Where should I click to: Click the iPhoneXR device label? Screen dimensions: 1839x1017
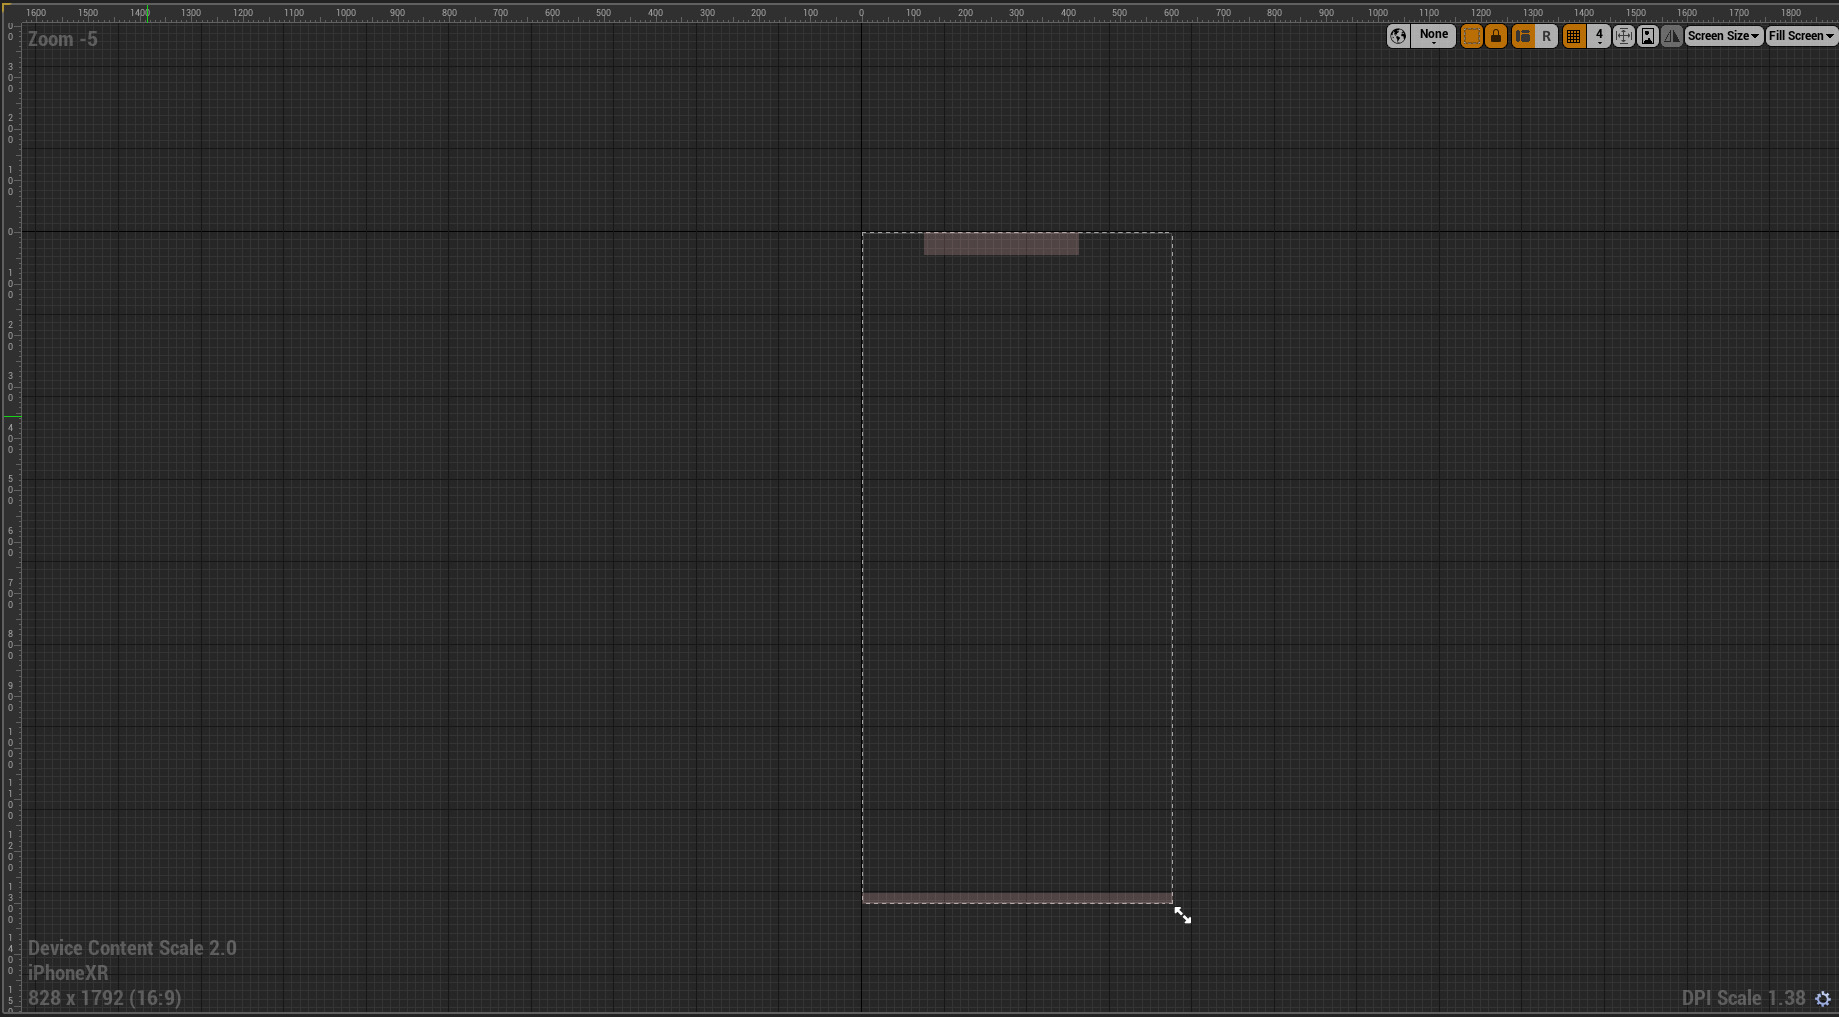68,973
